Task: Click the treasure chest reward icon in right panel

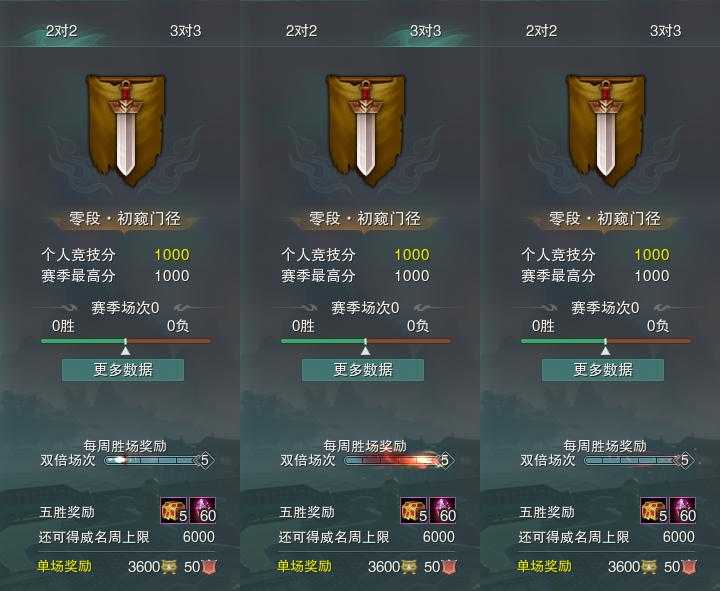Action: click(654, 511)
